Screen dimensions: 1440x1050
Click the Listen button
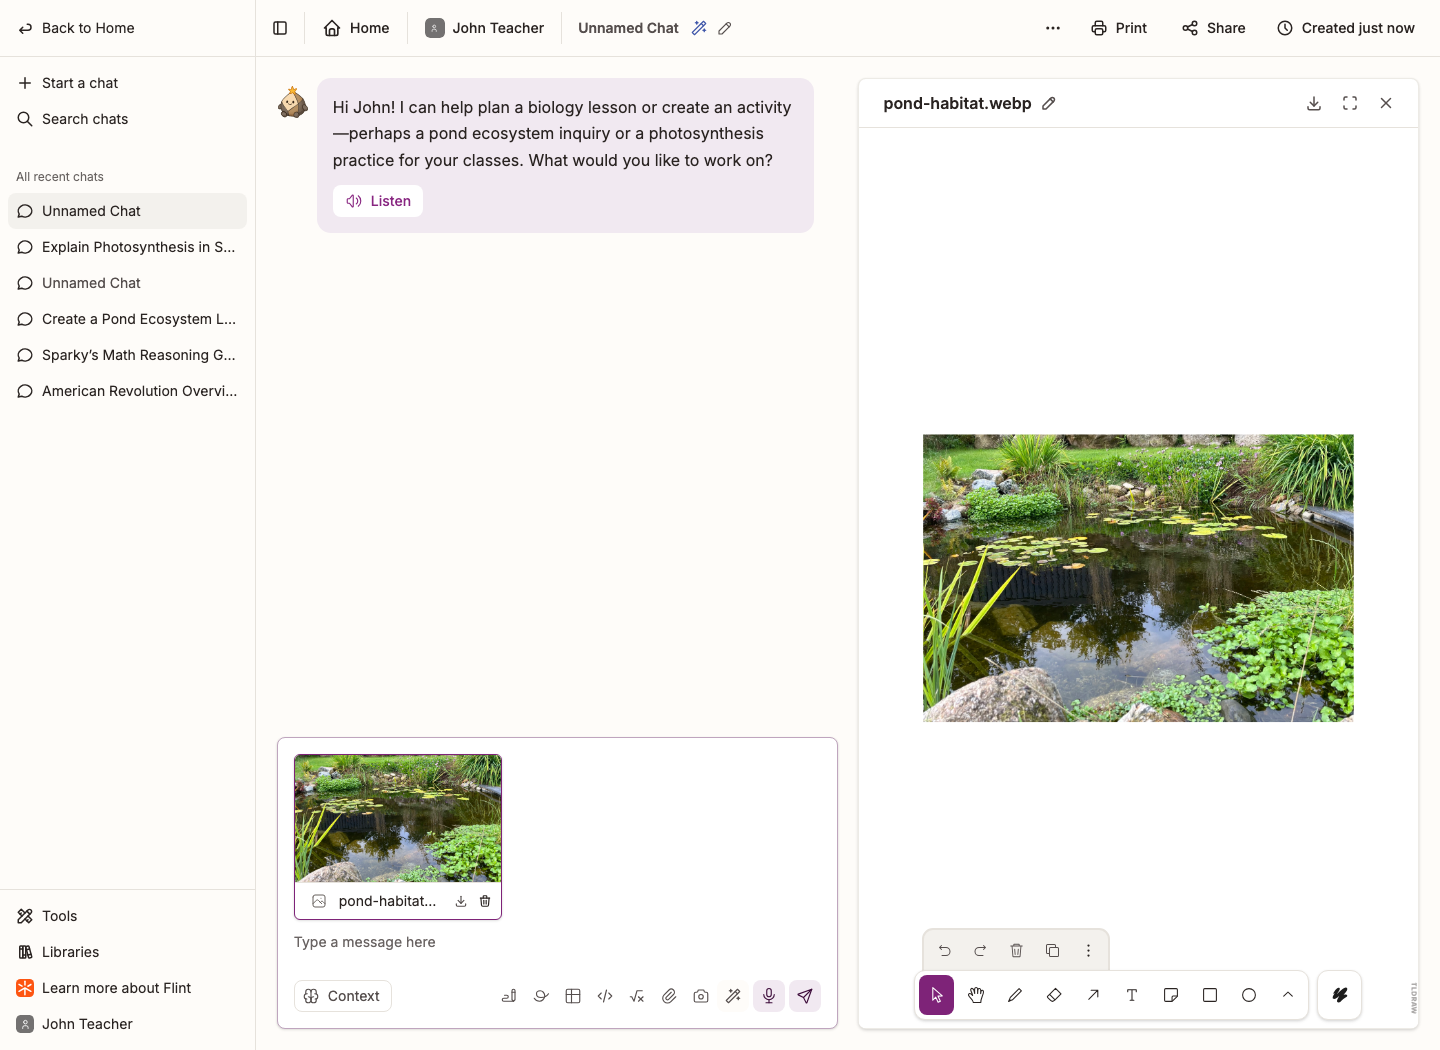pyautogui.click(x=378, y=201)
